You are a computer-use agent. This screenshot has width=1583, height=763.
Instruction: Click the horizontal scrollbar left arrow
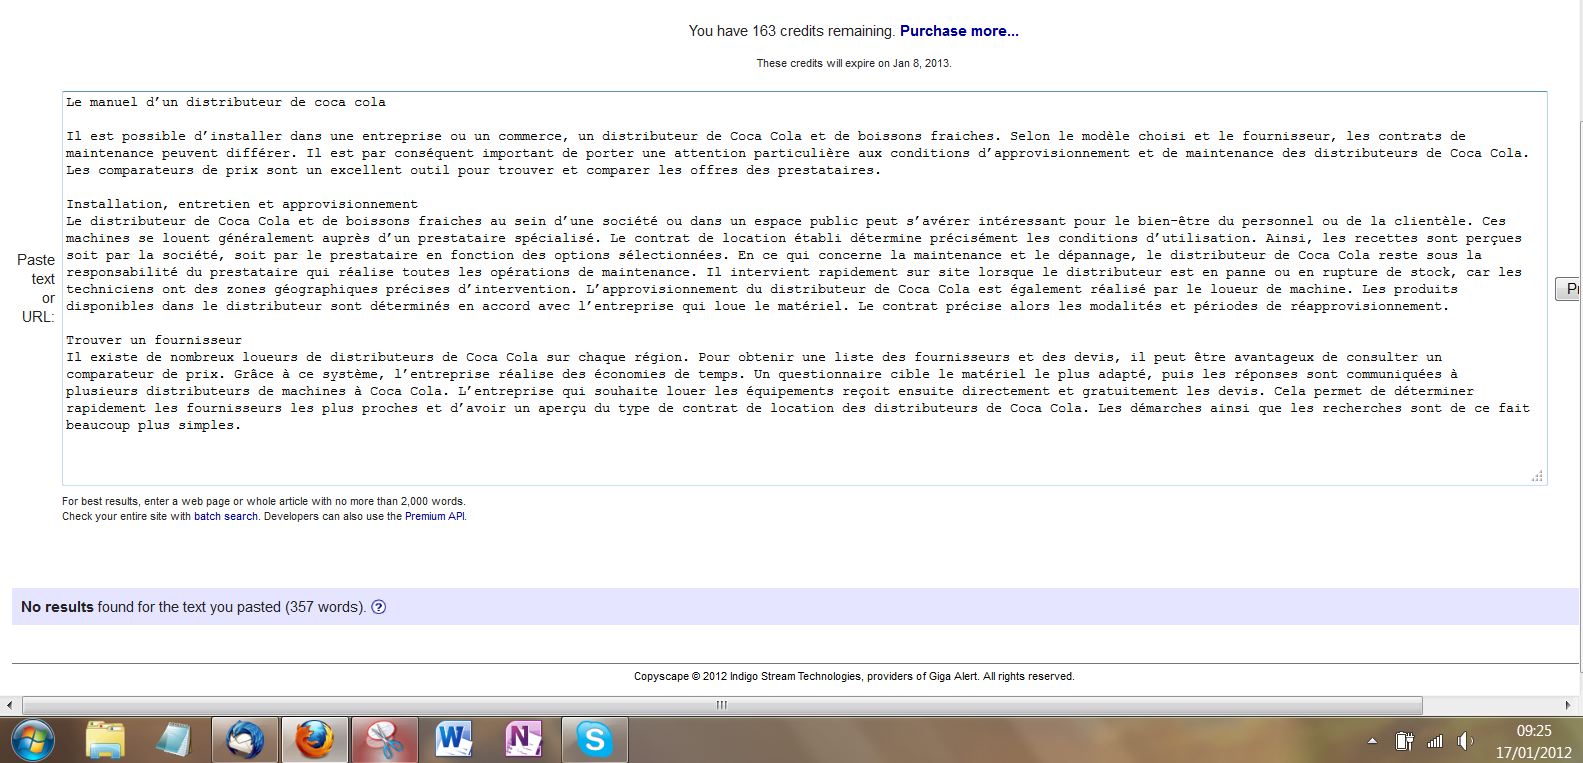pyautogui.click(x=8, y=705)
